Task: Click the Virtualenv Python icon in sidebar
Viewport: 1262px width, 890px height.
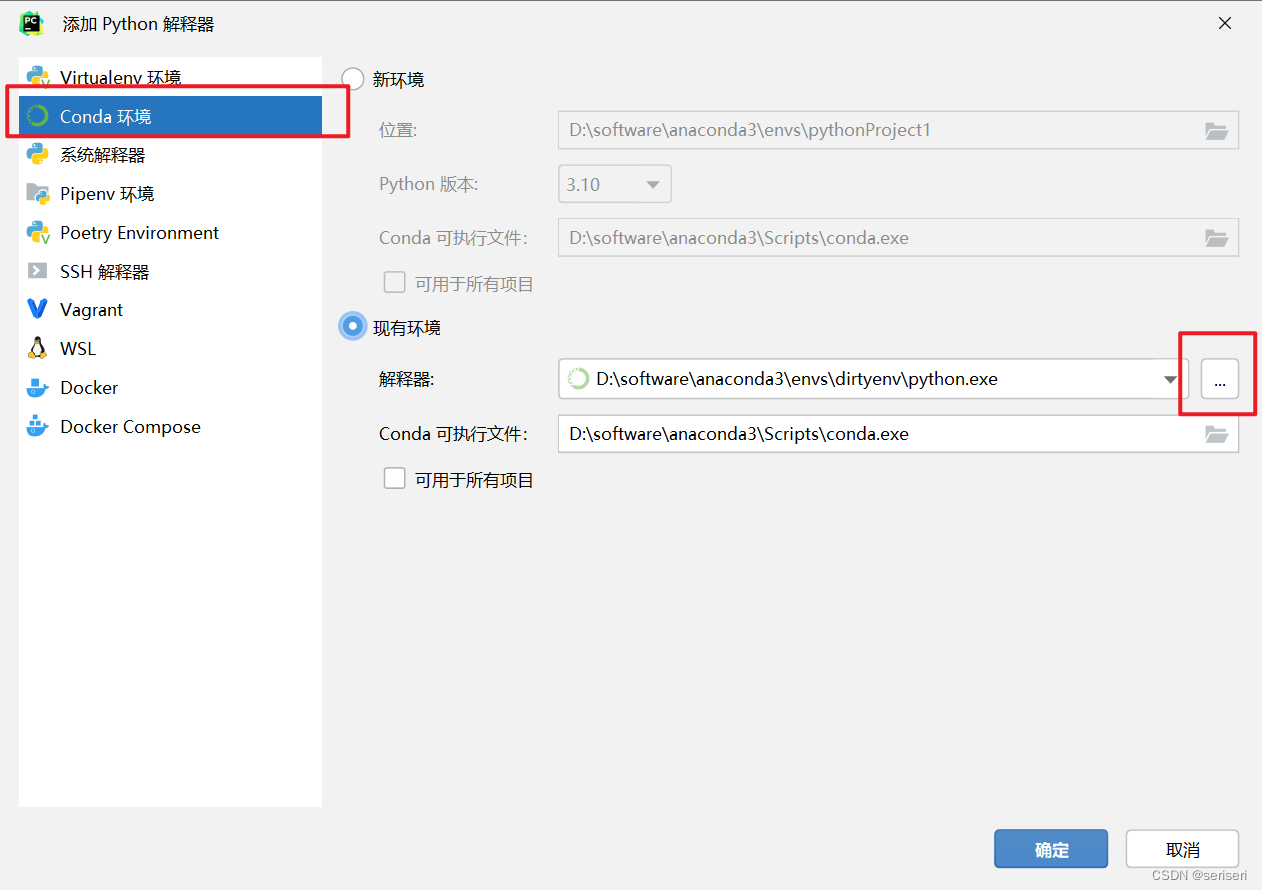Action: coord(38,77)
